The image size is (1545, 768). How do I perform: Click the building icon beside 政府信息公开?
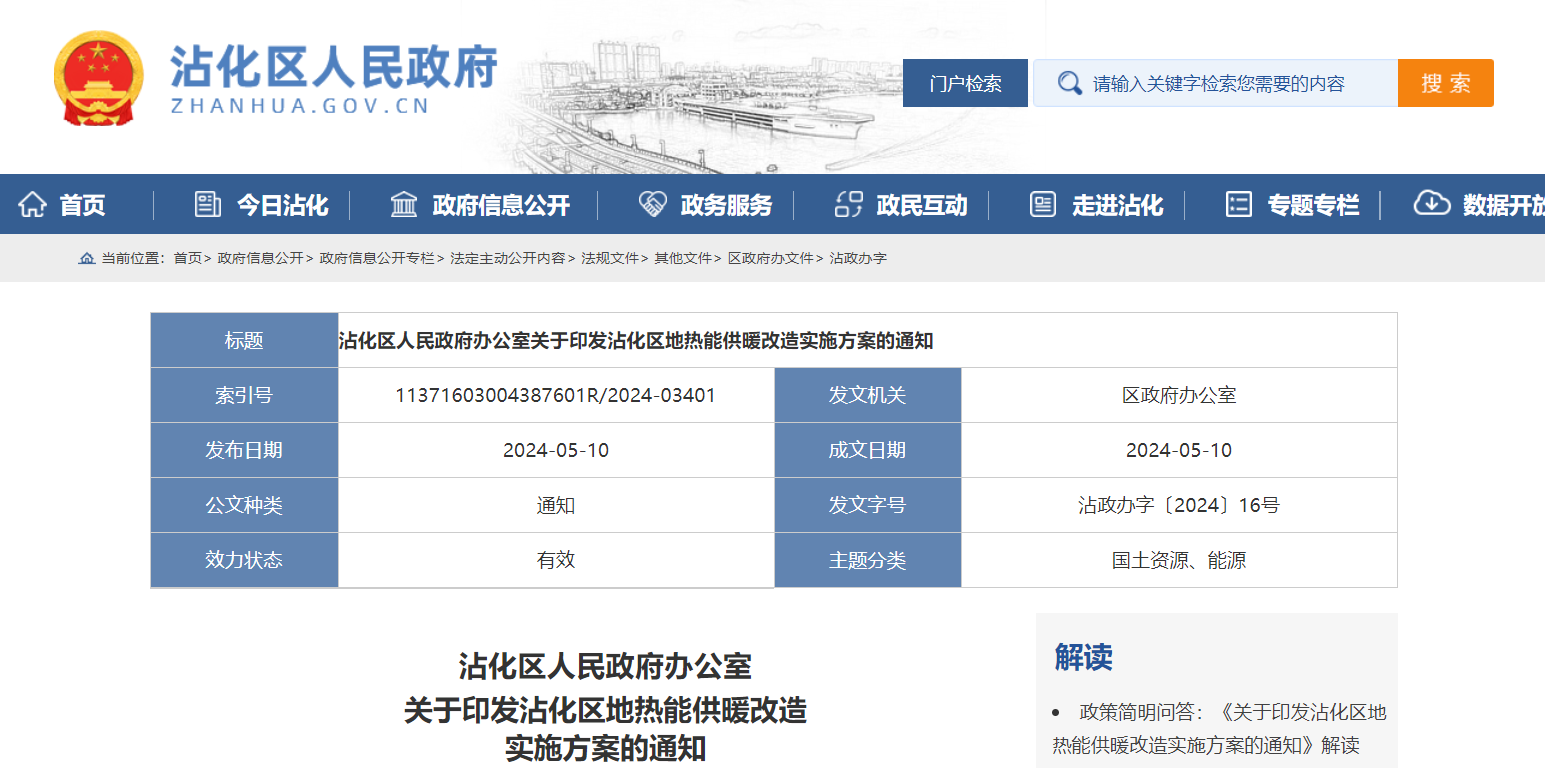pyautogui.click(x=403, y=203)
